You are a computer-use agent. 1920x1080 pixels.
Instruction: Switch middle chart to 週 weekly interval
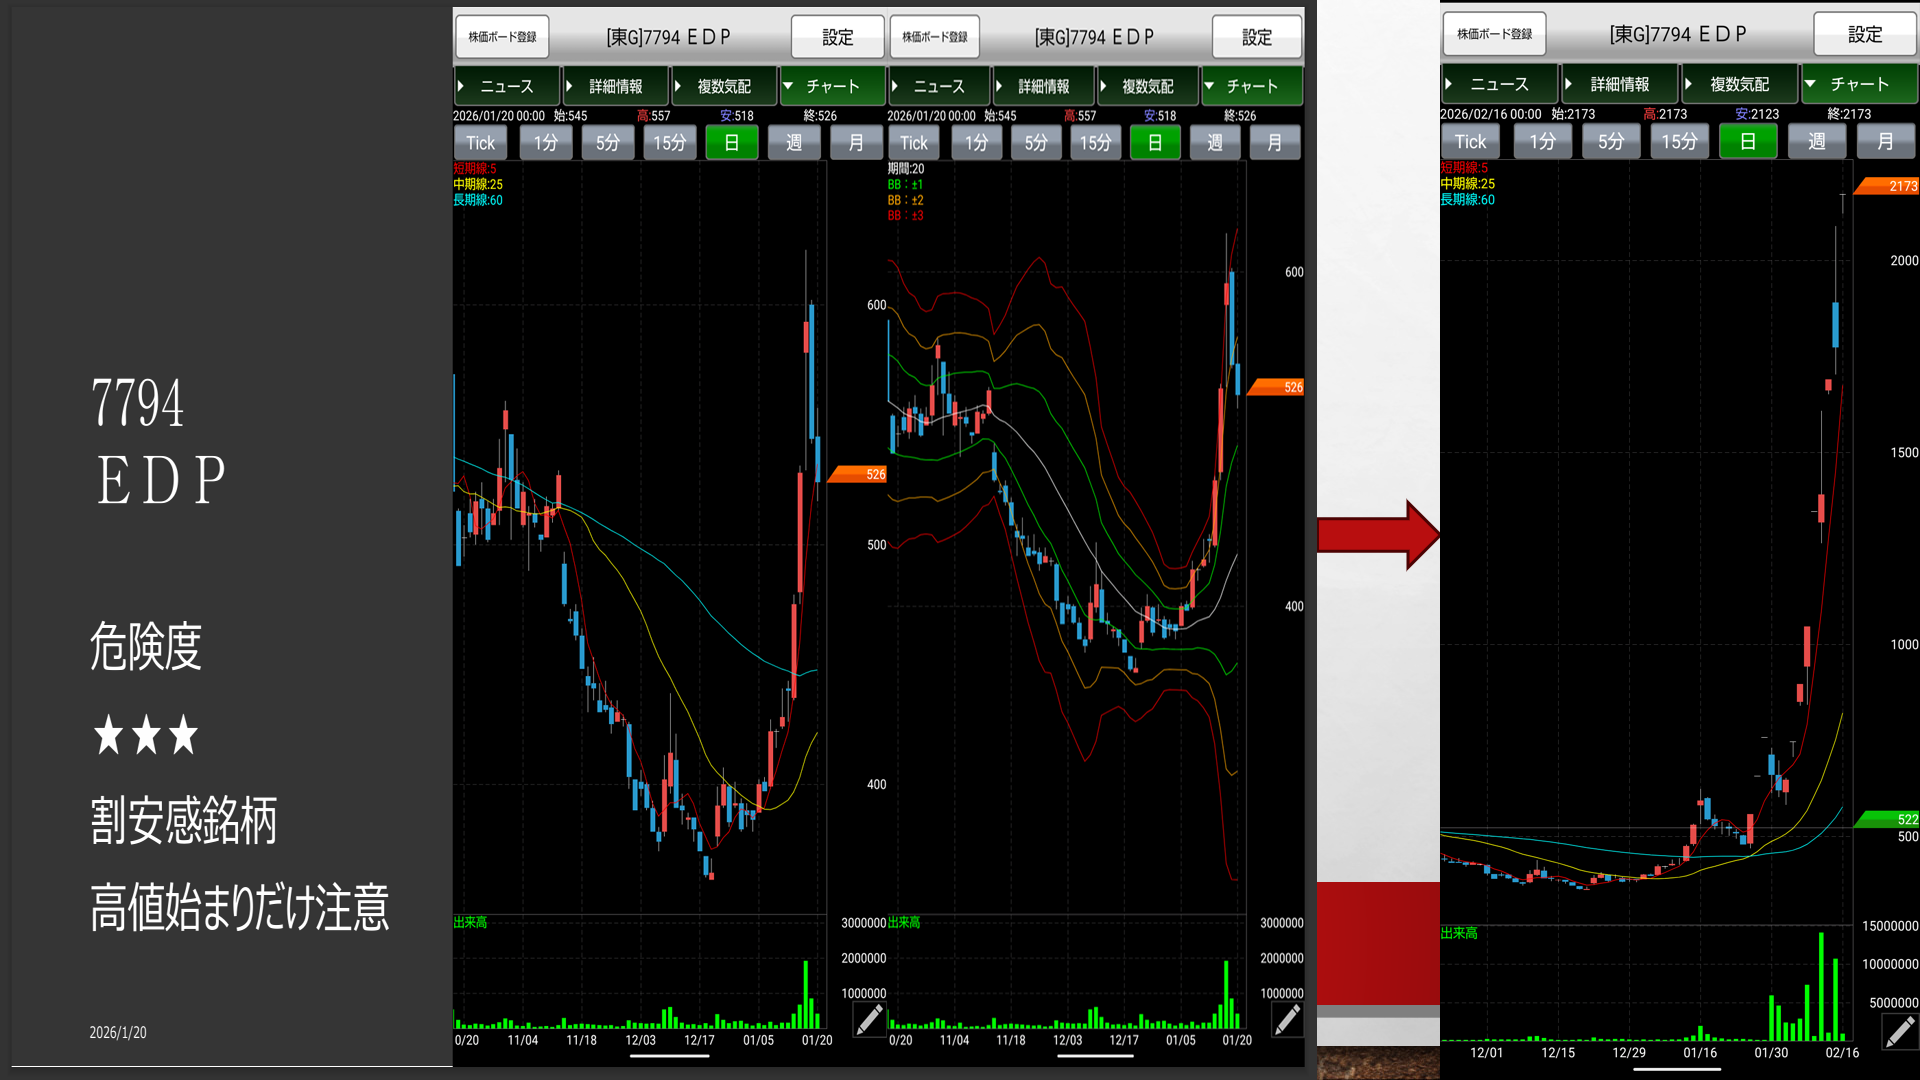[1214, 143]
